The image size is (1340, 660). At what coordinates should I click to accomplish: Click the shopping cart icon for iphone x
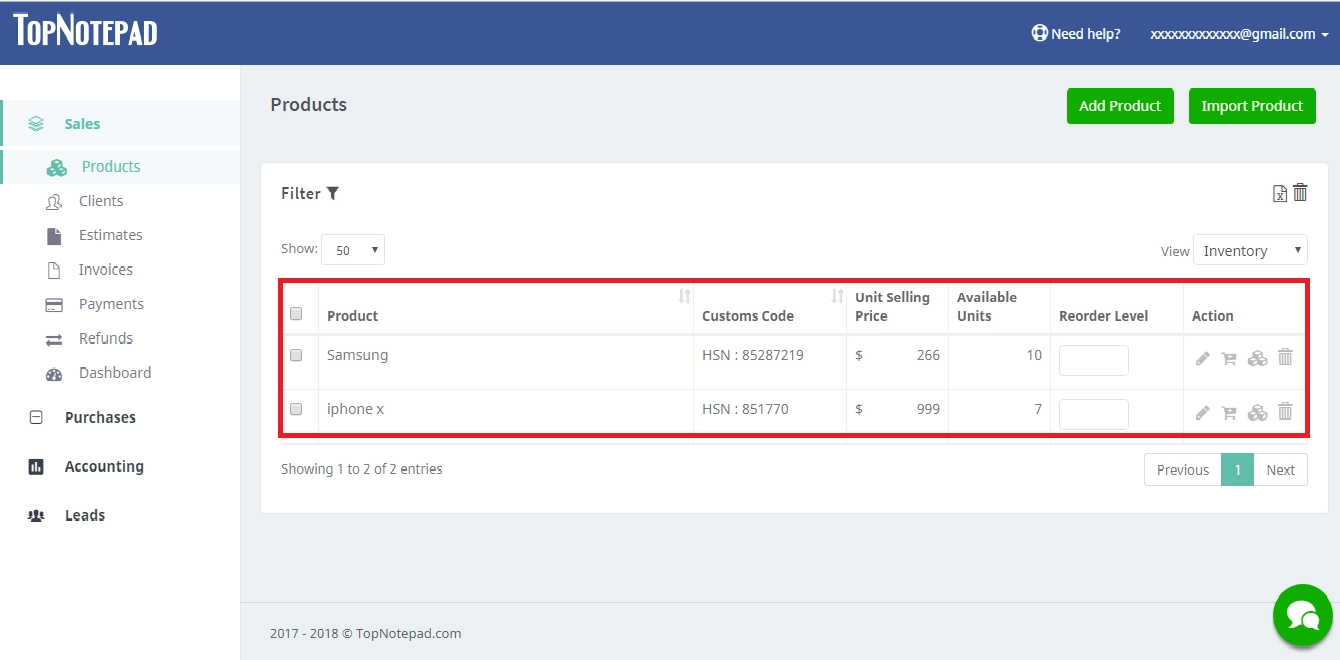(x=1229, y=412)
